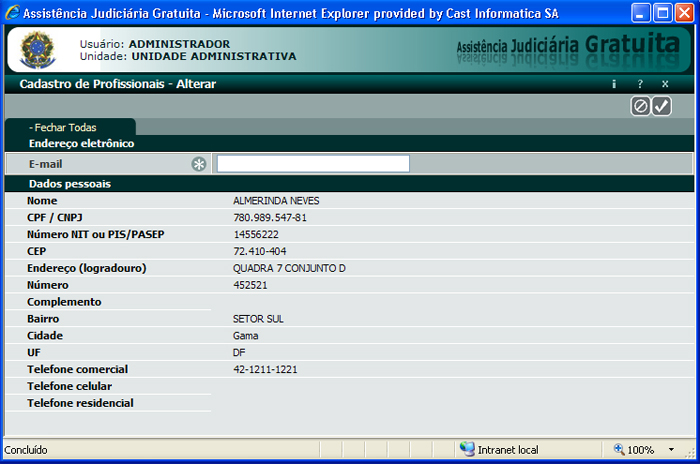Close the Internet Explorer window
Screen dimensions: 700x464
(684, 13)
